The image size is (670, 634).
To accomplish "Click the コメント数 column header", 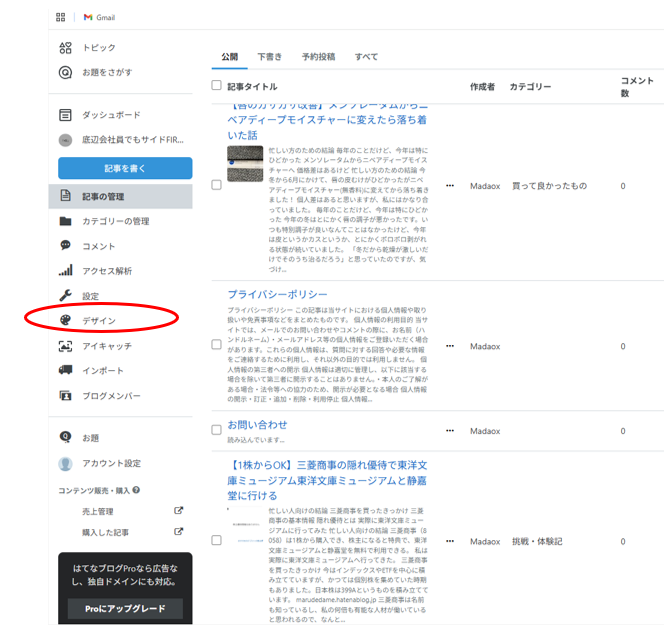I will 637,87.
